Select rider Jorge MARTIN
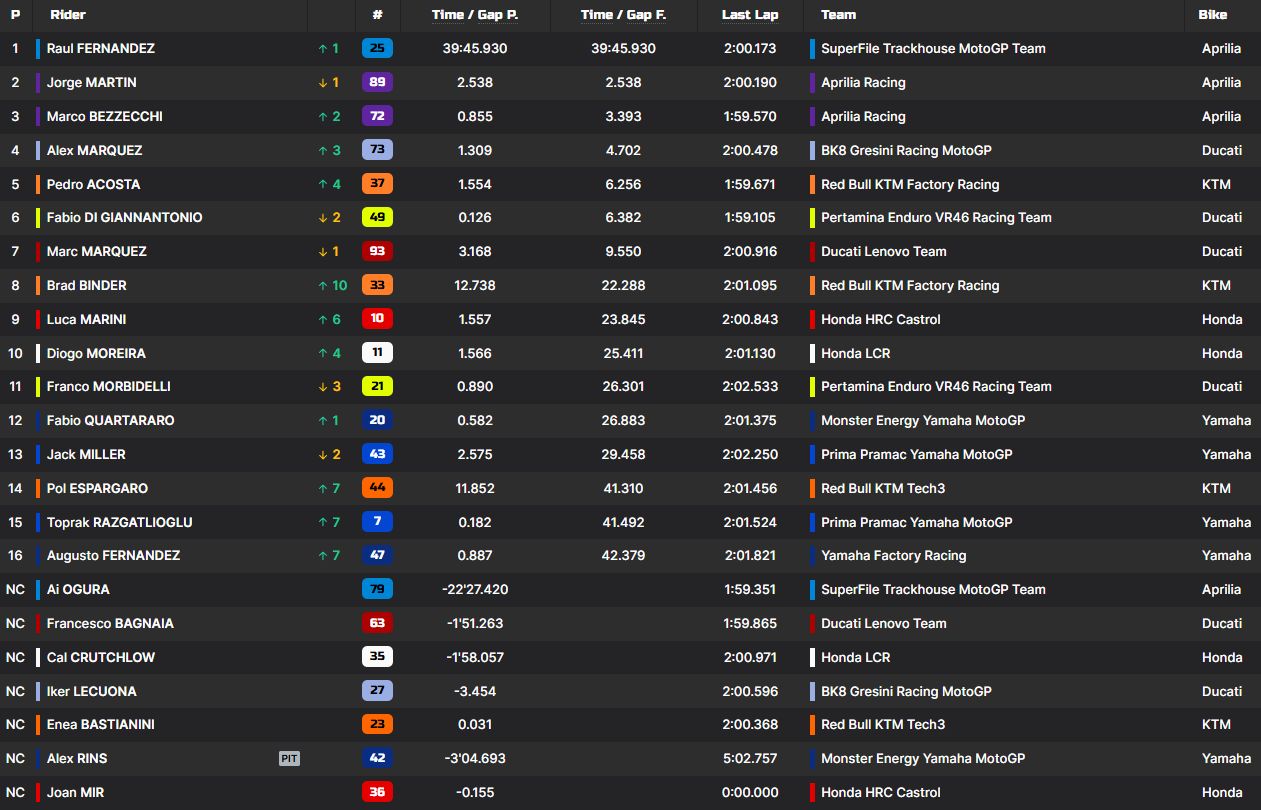The height and width of the screenshot is (810, 1261). 92,82
